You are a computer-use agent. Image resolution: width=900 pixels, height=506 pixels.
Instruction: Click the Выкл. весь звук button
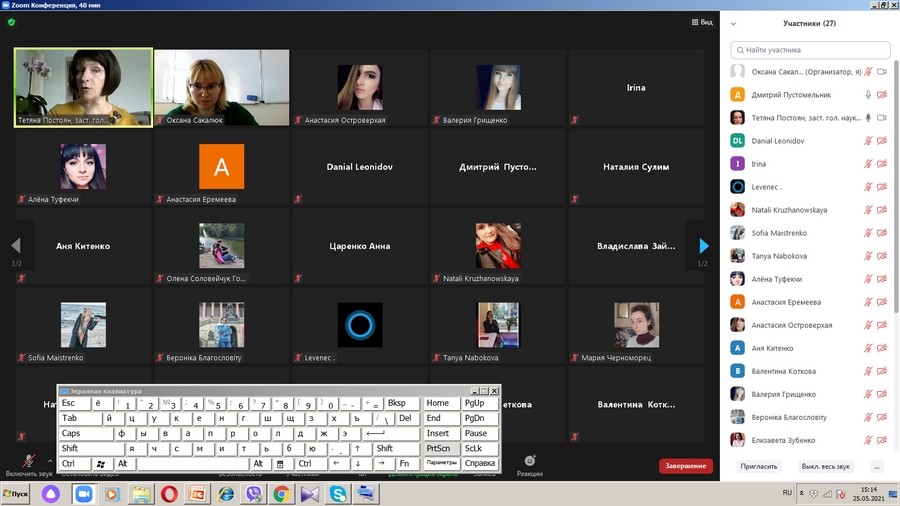(825, 467)
